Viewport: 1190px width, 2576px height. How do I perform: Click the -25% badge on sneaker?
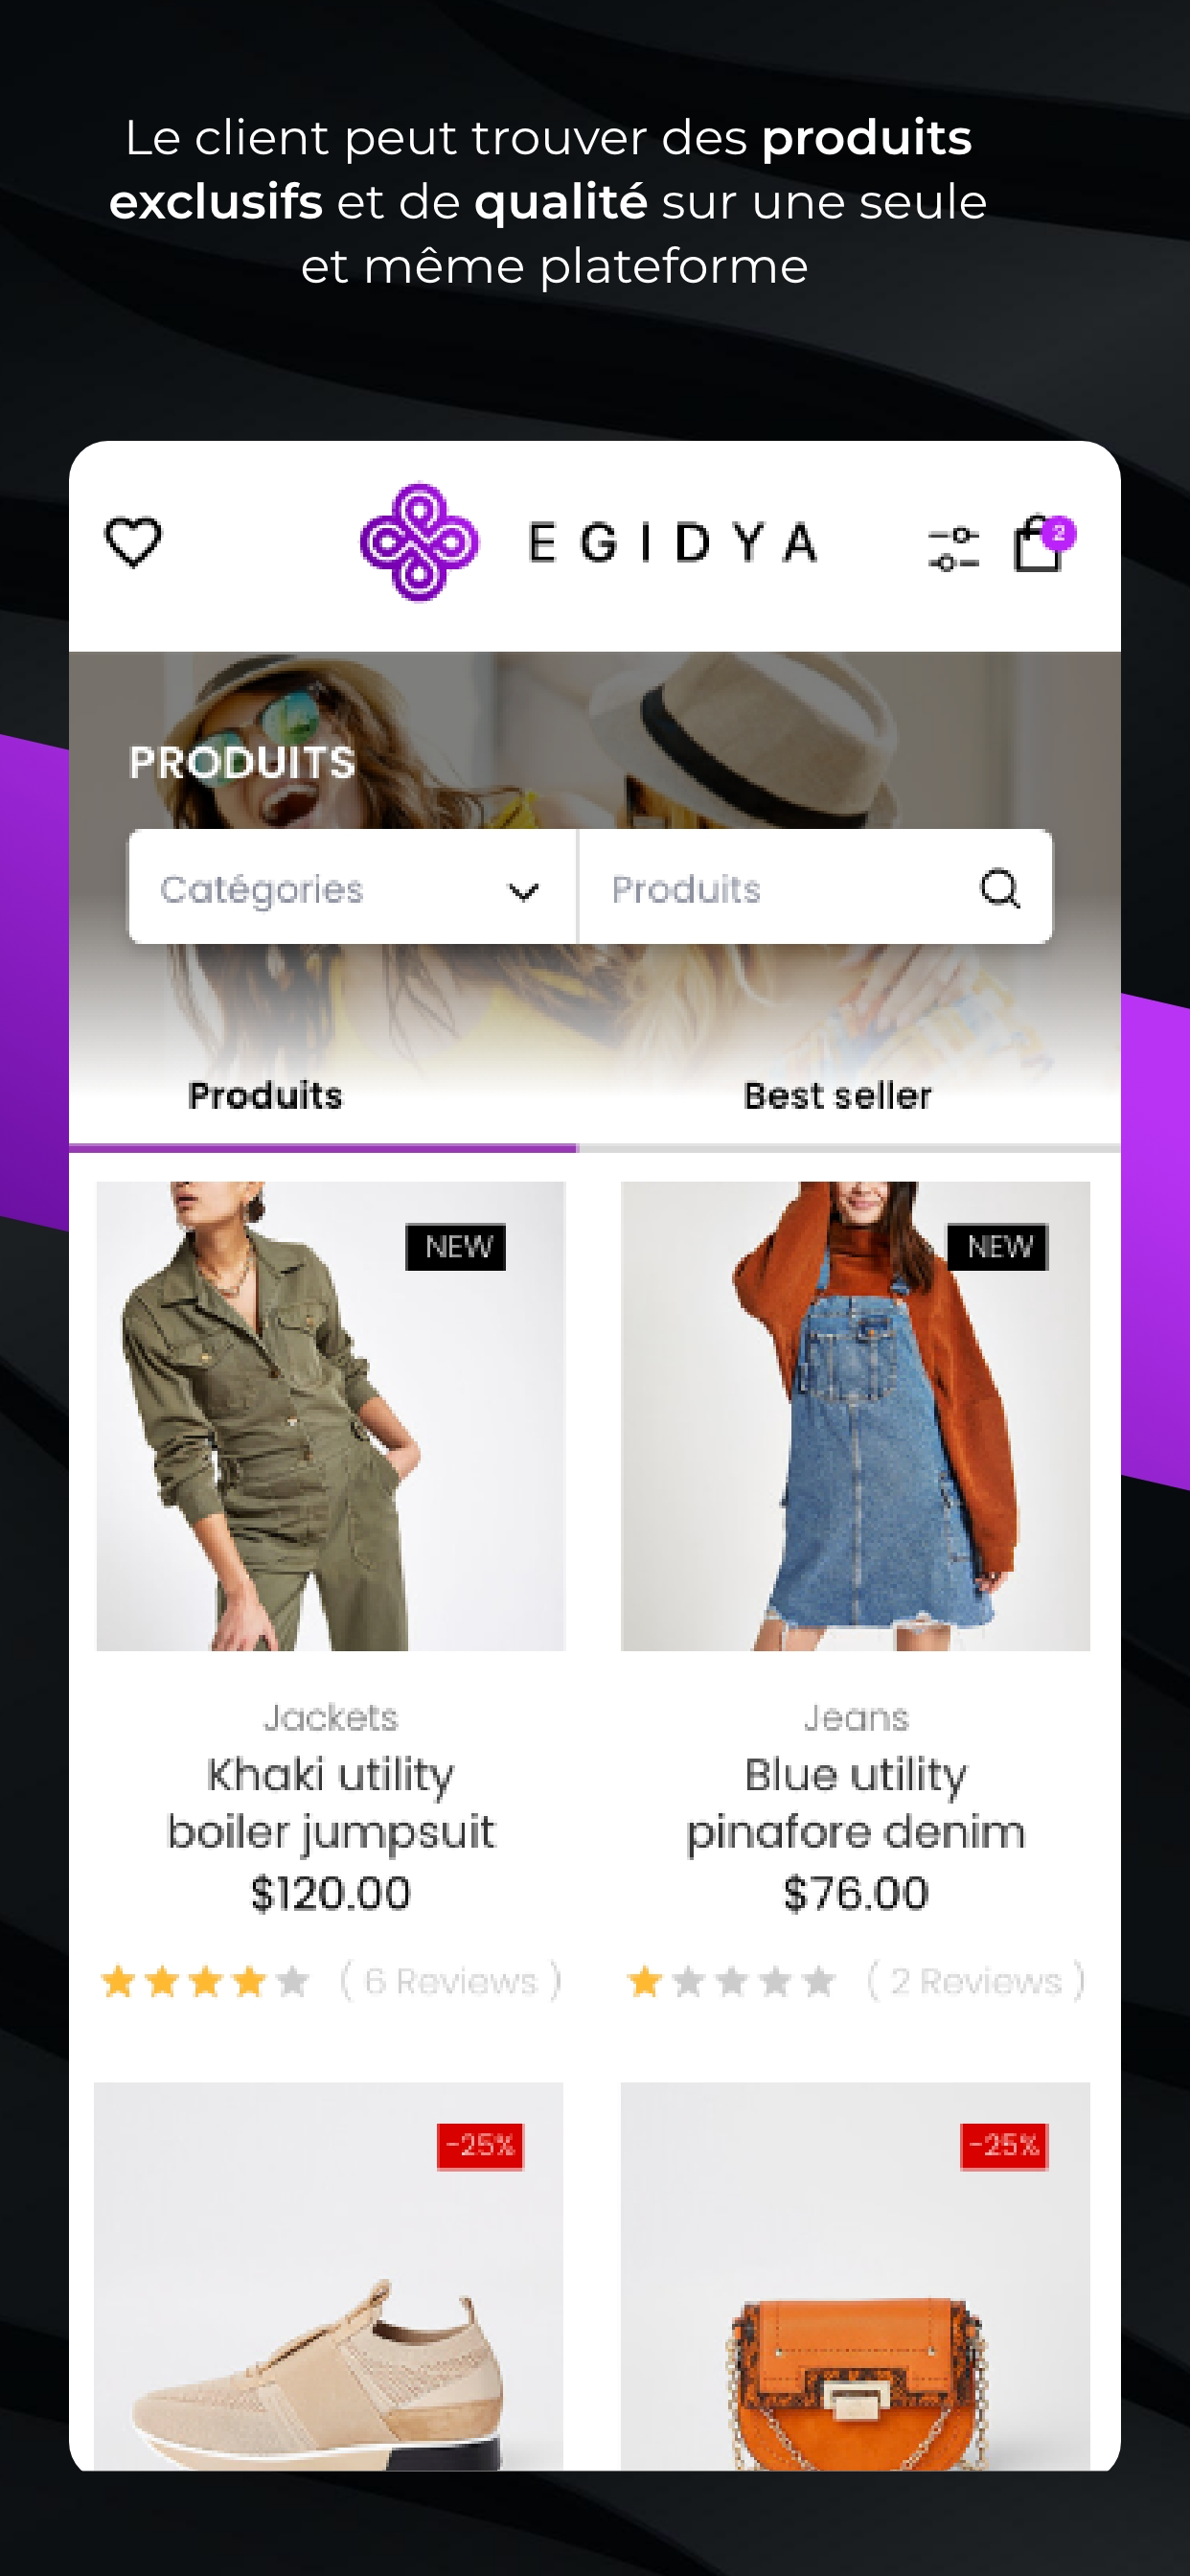[480, 2146]
